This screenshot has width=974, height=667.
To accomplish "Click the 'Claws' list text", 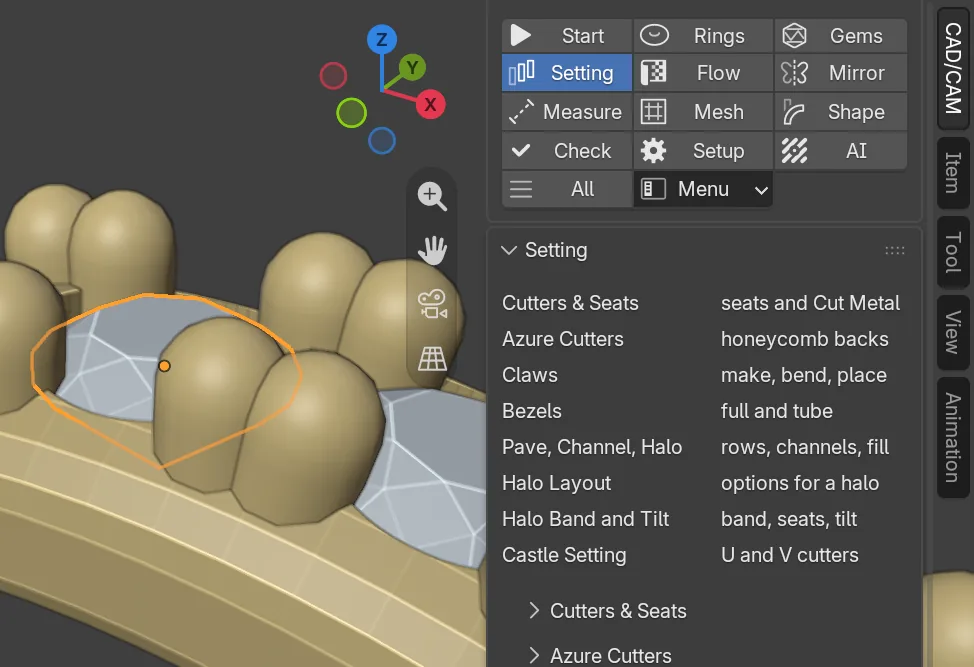I will pos(530,374).
